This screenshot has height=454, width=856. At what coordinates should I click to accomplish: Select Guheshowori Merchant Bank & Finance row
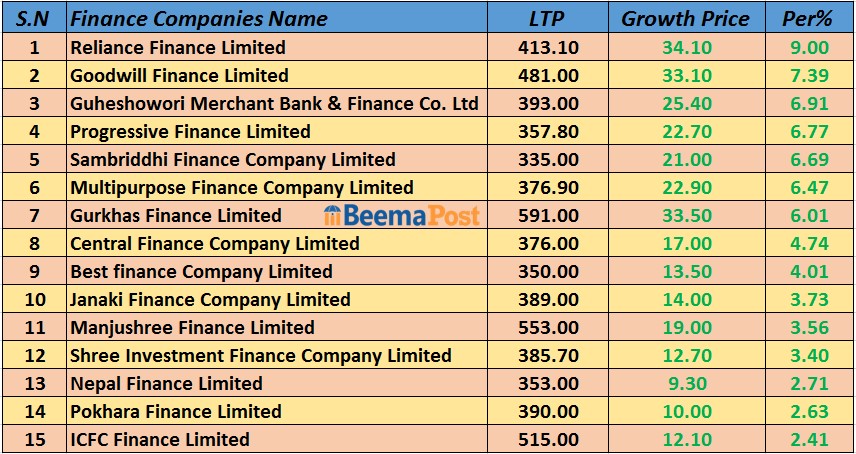(274, 103)
